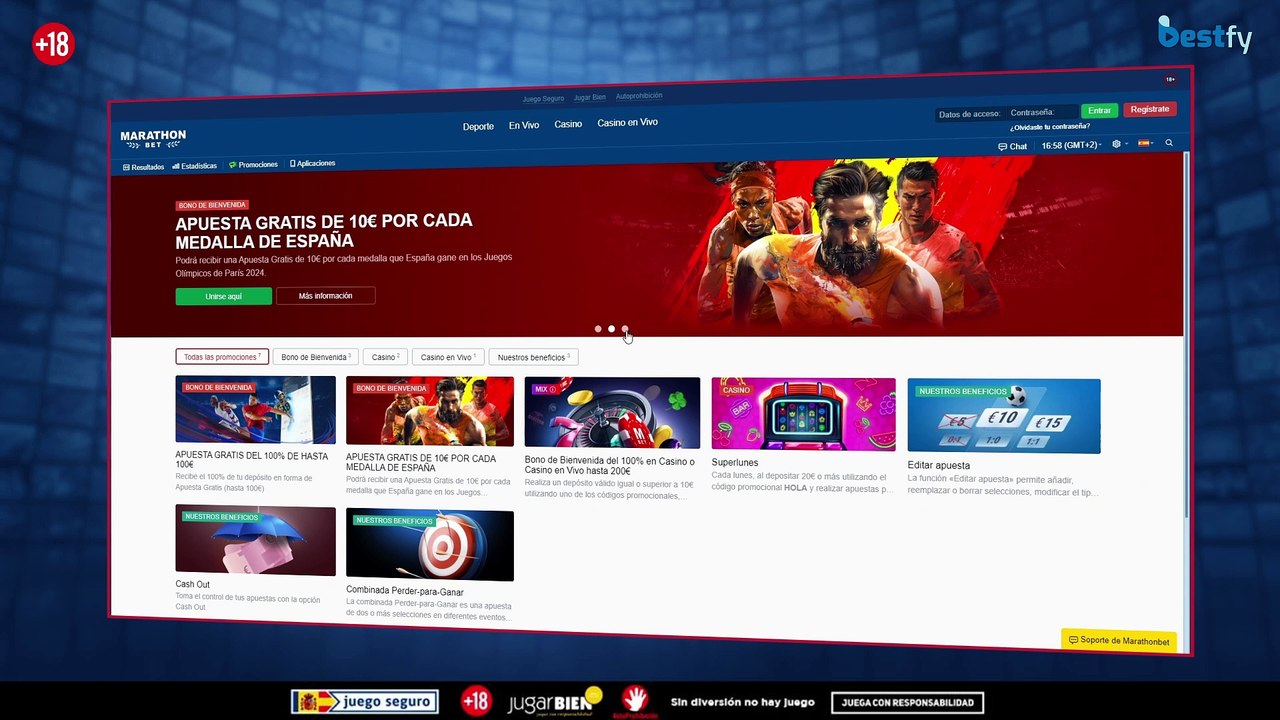Image resolution: width=1280 pixels, height=720 pixels.
Task: Click the Marathonbet logo
Action: tap(153, 138)
